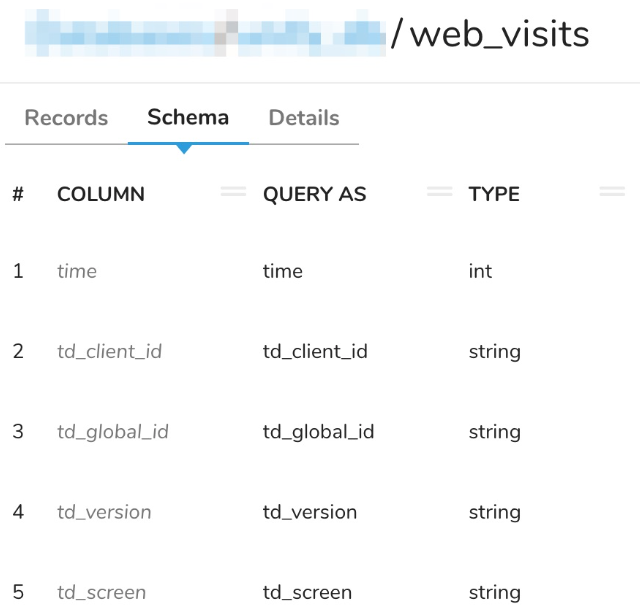Click the QUERY AS header resize handle
641x613 pixels.
coord(439,192)
